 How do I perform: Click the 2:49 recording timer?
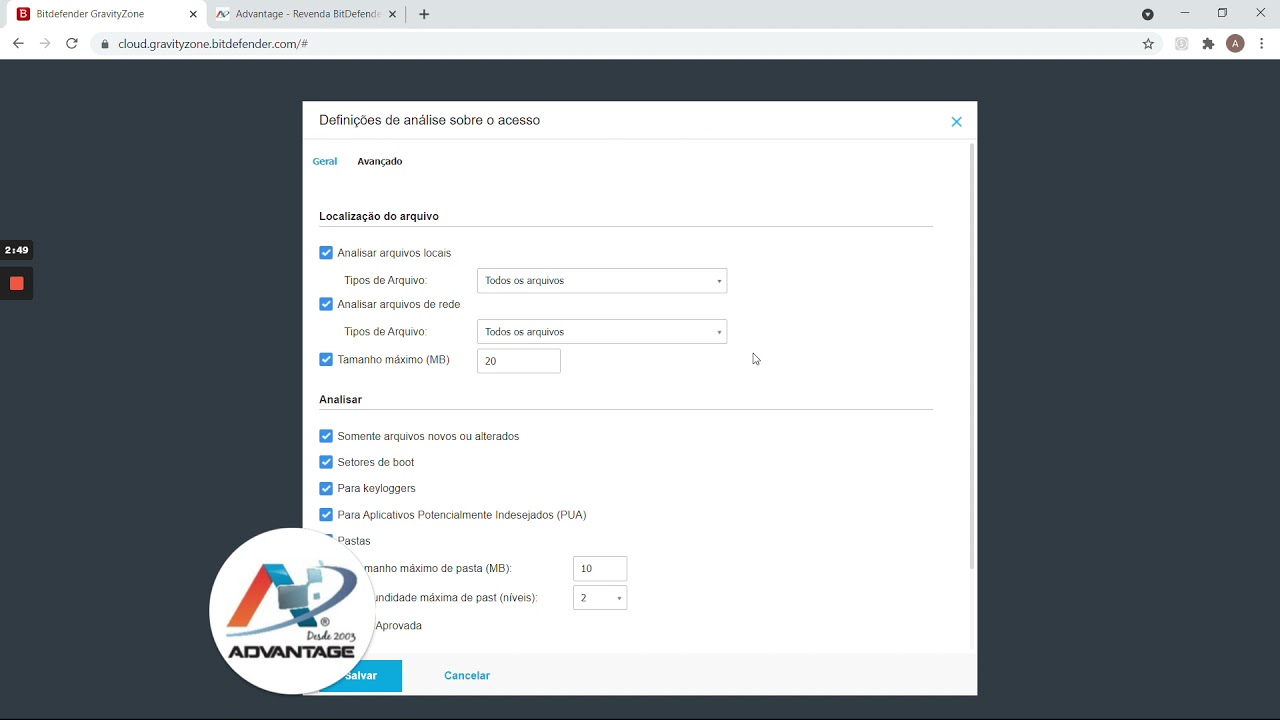tap(17, 250)
